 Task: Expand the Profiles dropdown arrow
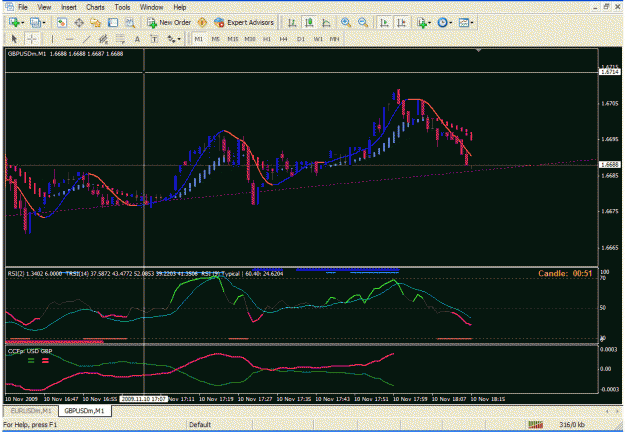[x=44, y=23]
